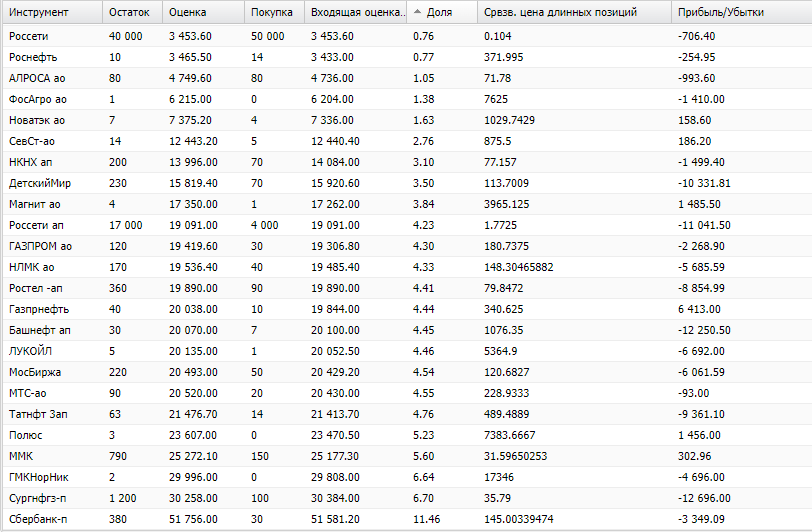Click Магнит ао instrument cell

35,204
